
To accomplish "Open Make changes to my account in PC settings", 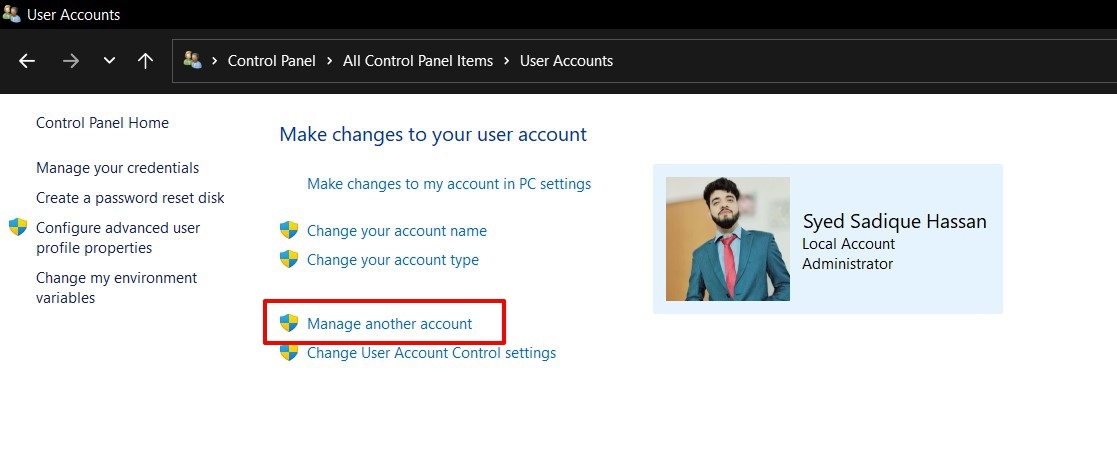I will point(449,184).
